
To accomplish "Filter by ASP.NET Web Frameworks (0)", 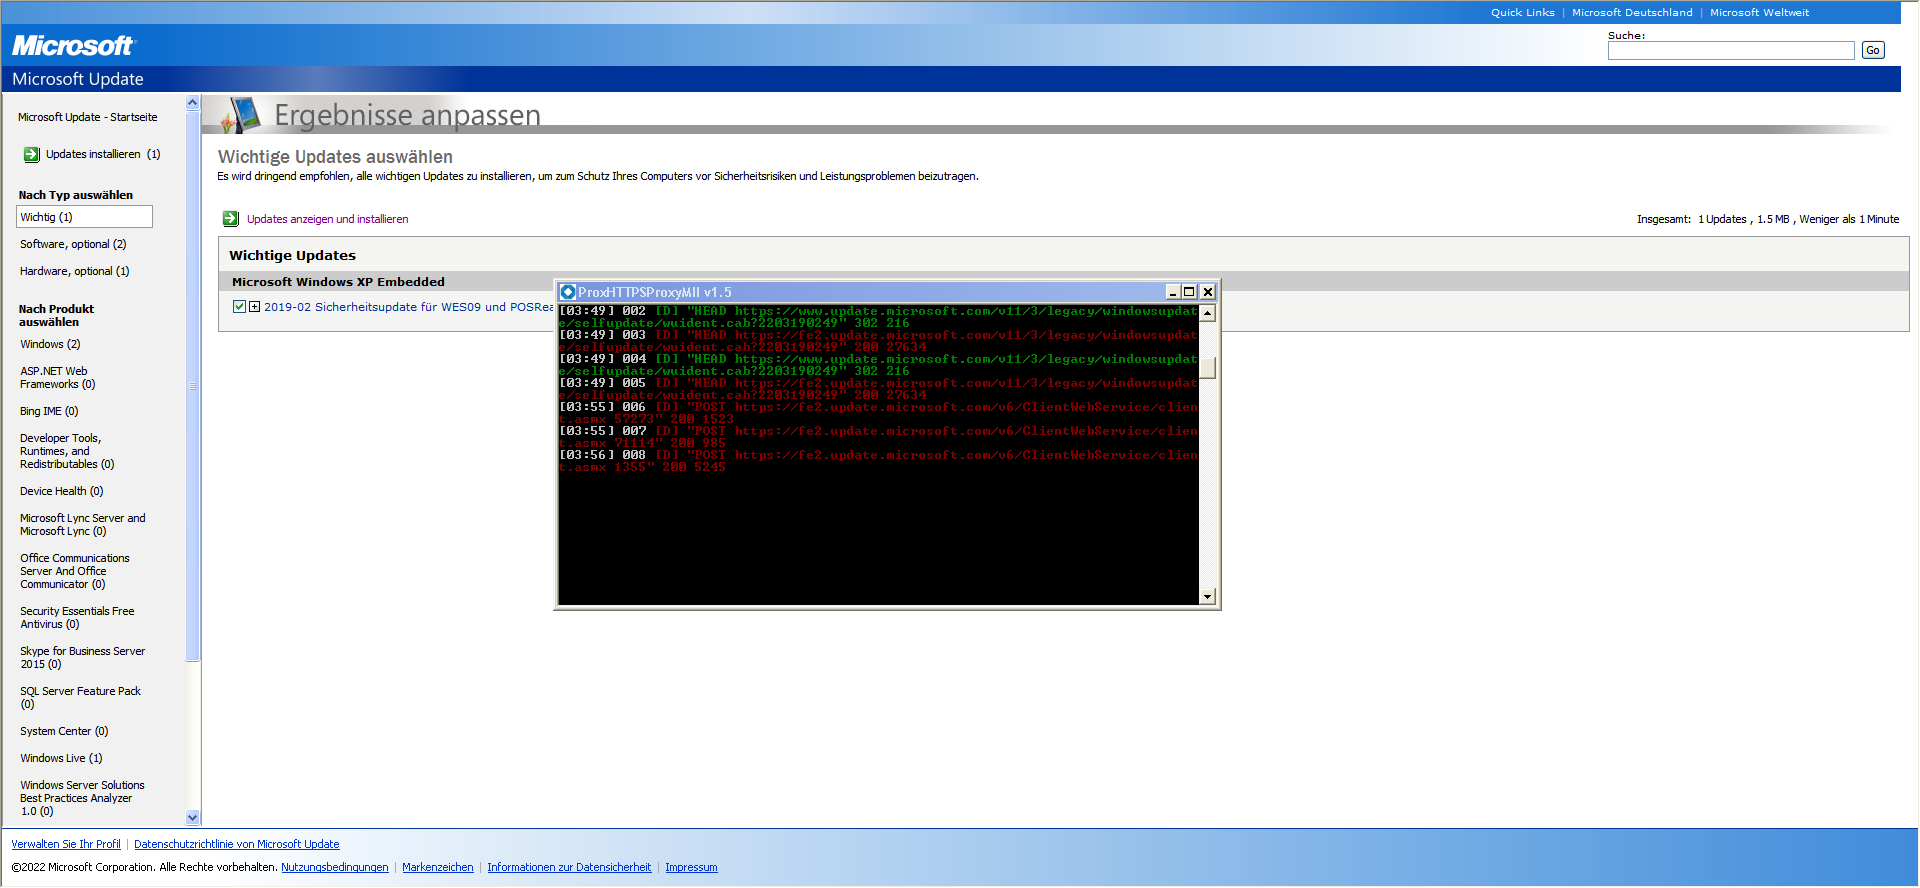I will (x=57, y=378).
